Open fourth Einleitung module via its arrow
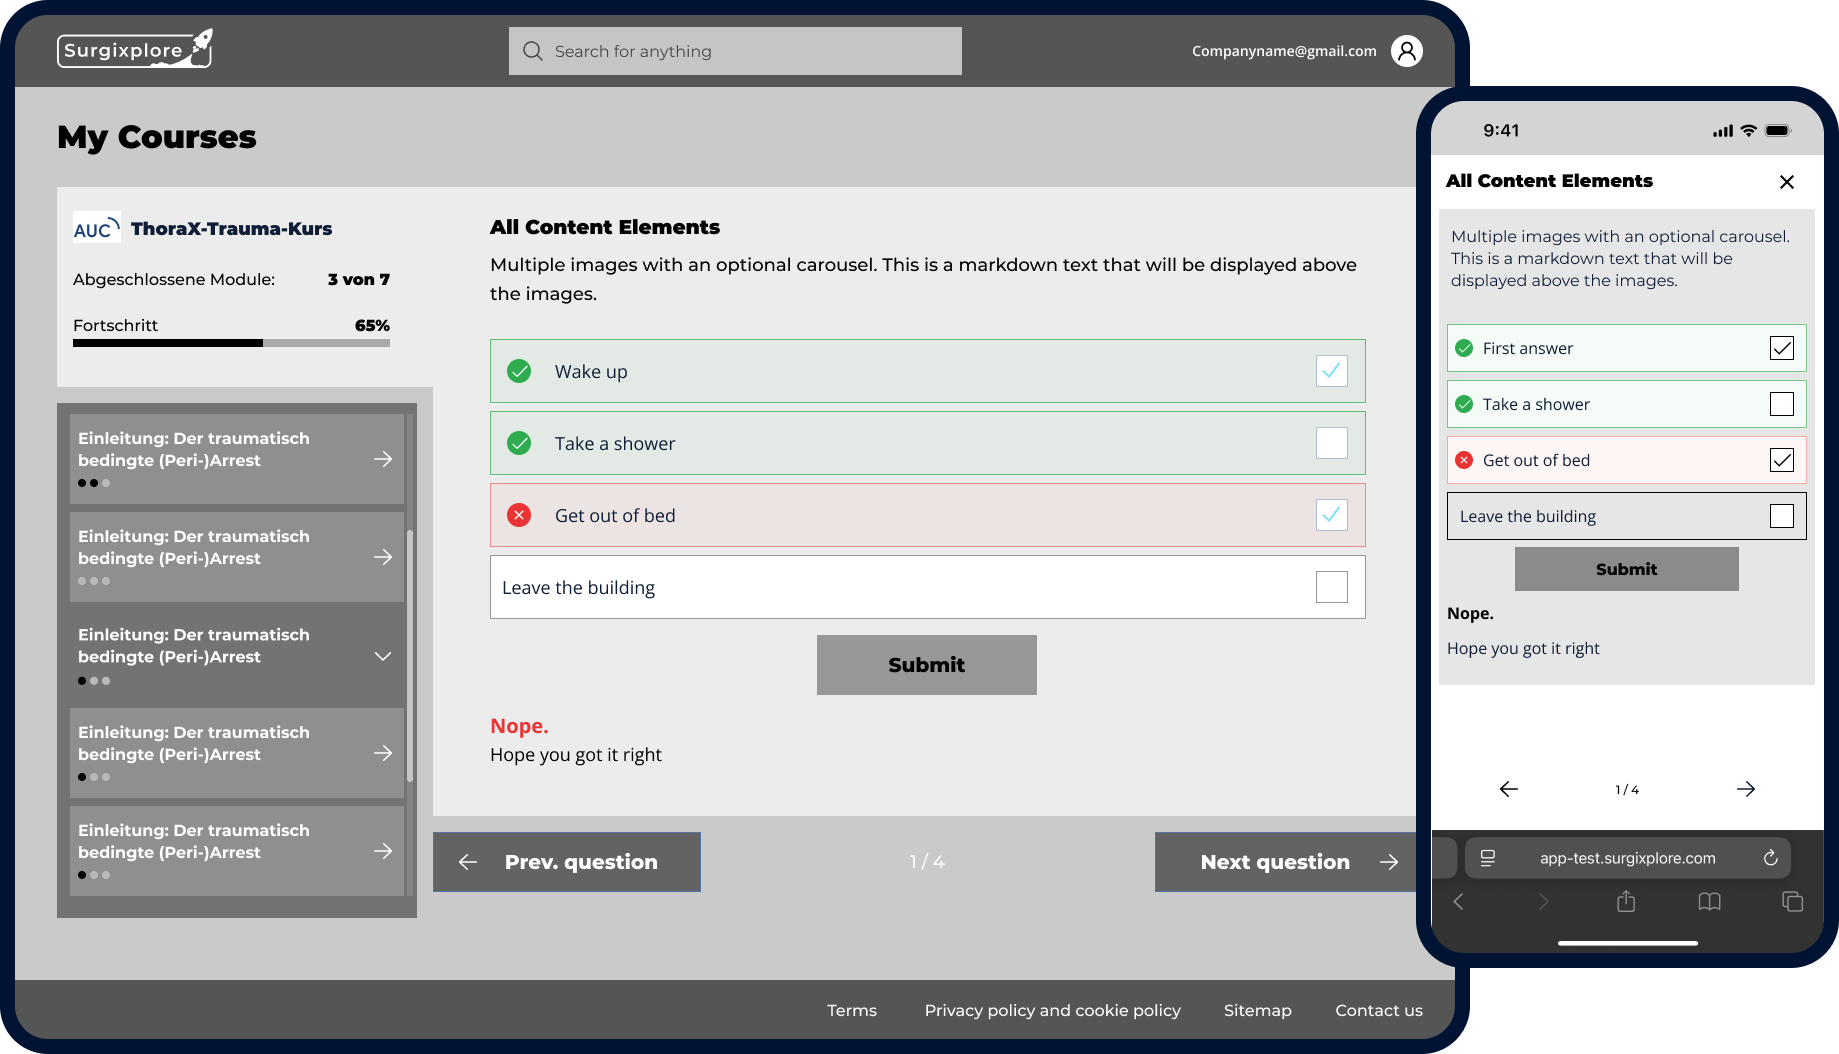The width and height of the screenshot is (1839, 1054). click(x=383, y=753)
